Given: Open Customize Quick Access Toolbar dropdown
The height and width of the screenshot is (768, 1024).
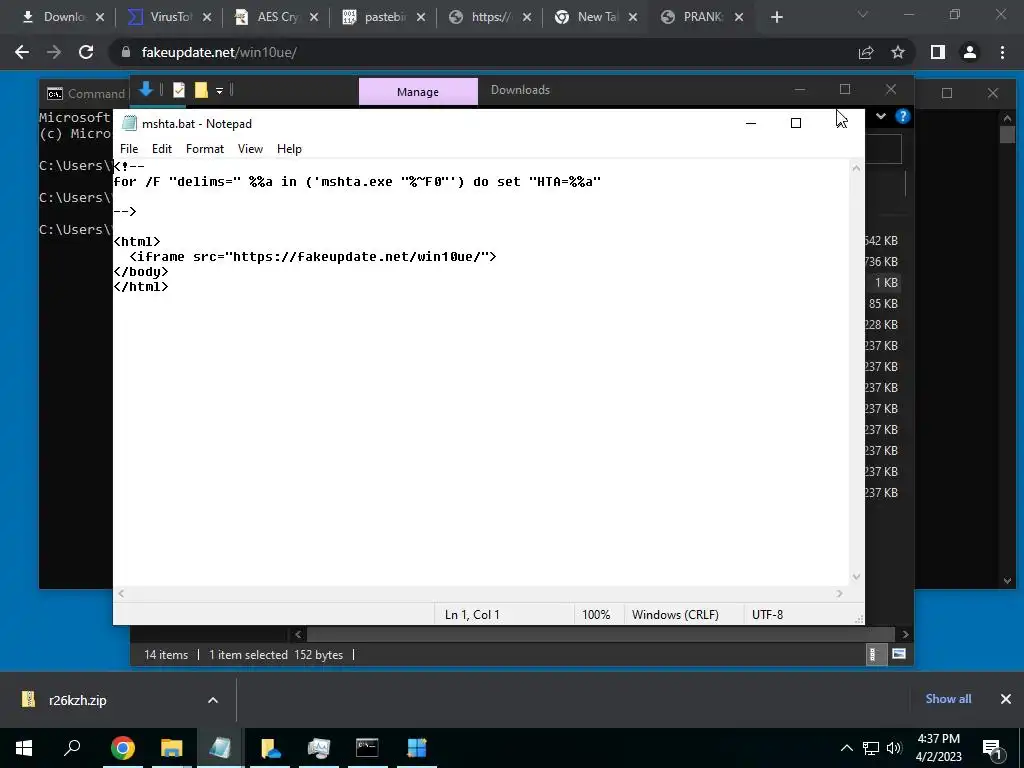Looking at the screenshot, I should pyautogui.click(x=219, y=91).
